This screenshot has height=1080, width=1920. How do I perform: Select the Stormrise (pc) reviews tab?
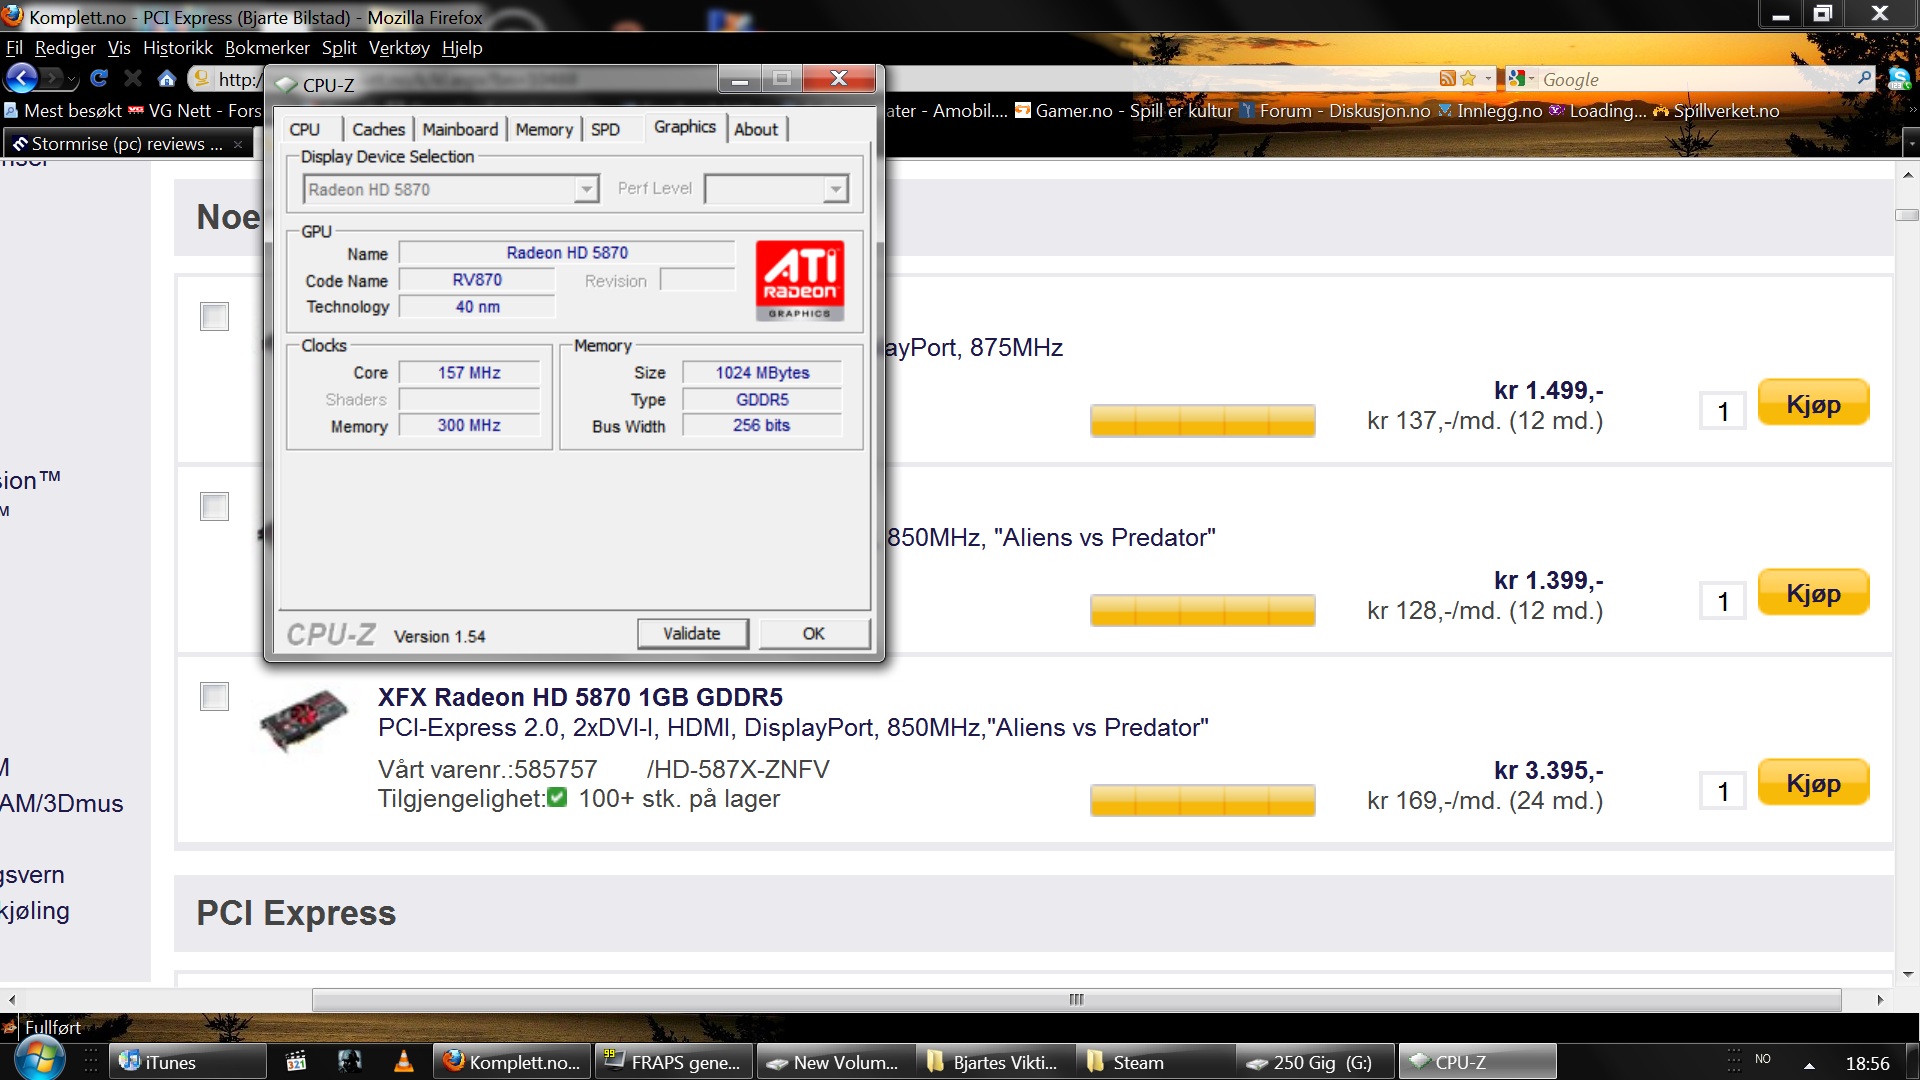(x=128, y=144)
